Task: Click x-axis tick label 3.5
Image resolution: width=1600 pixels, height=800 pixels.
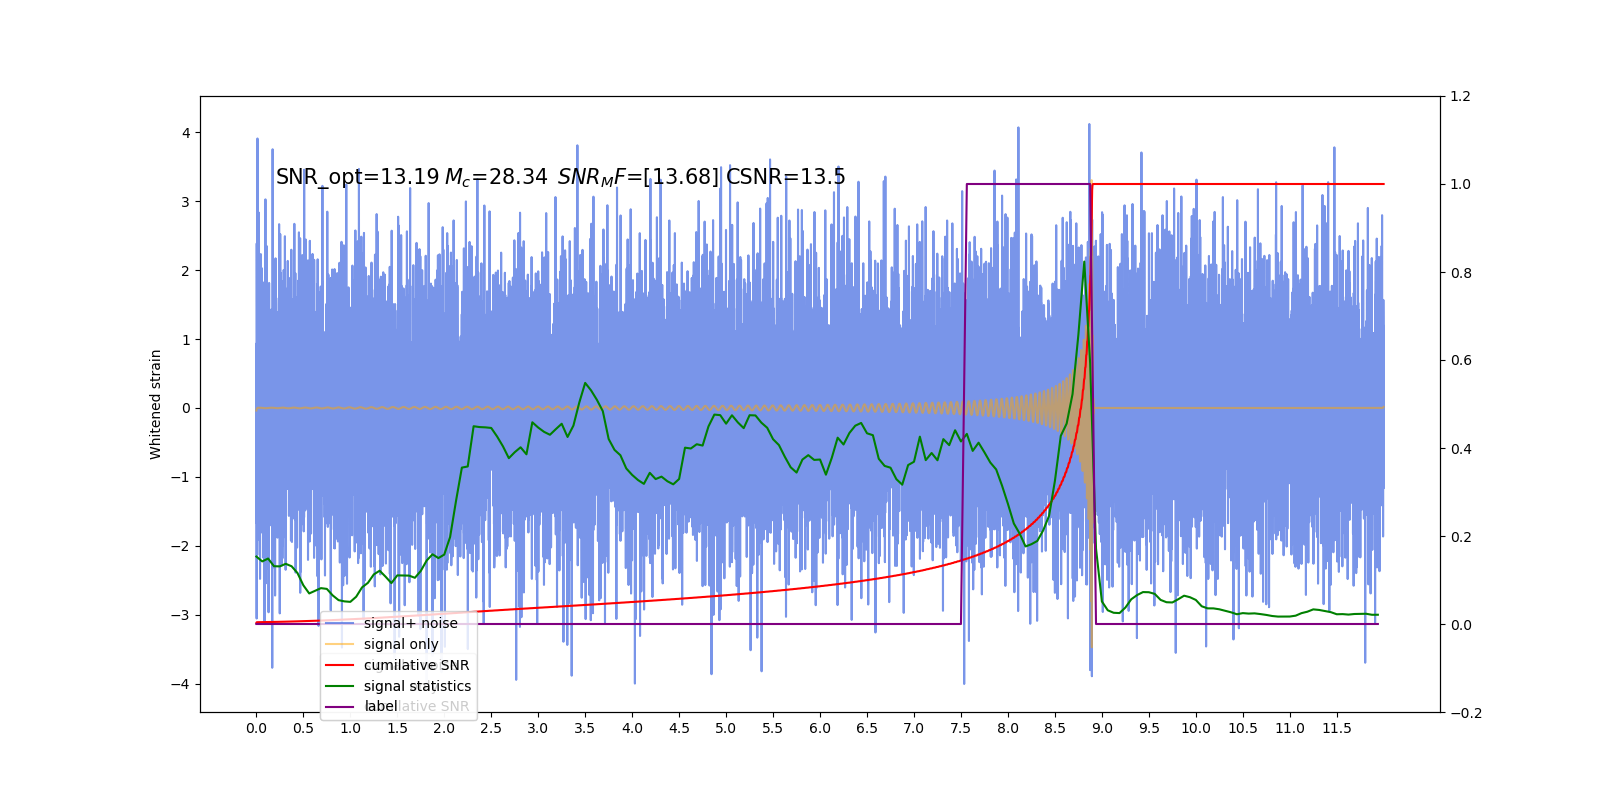Action: pyautogui.click(x=585, y=728)
